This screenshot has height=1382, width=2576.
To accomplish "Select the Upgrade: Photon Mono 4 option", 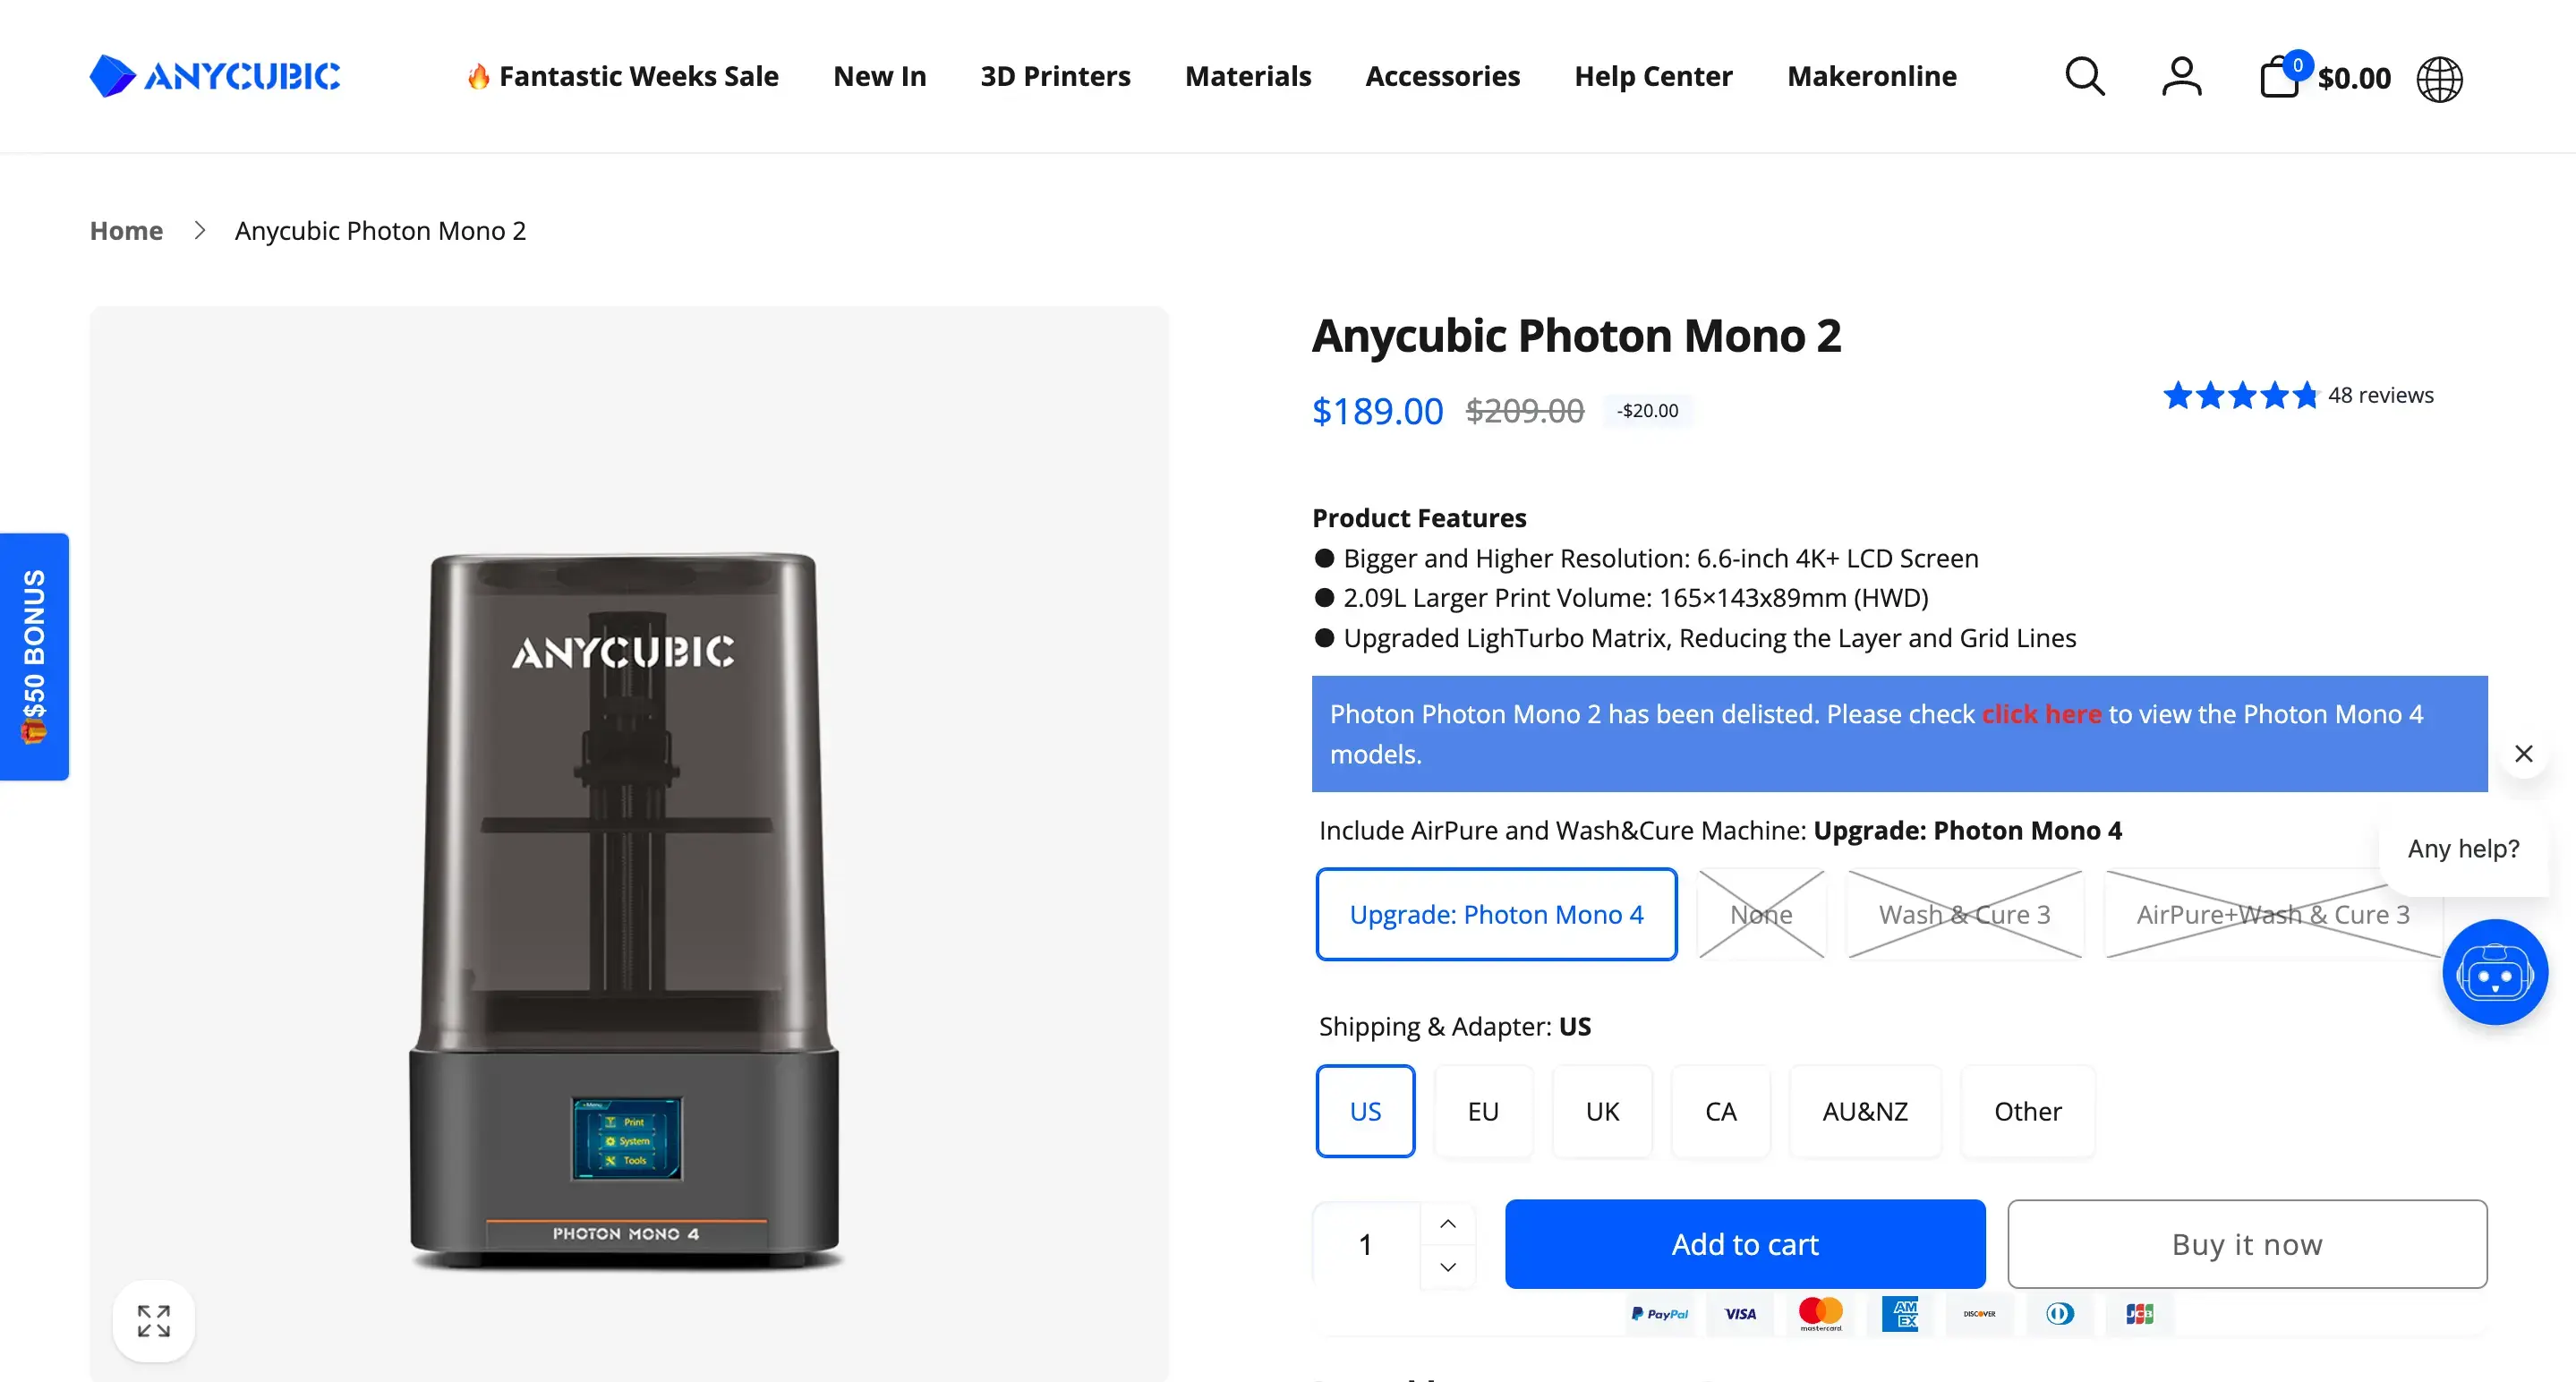I will coord(1496,914).
